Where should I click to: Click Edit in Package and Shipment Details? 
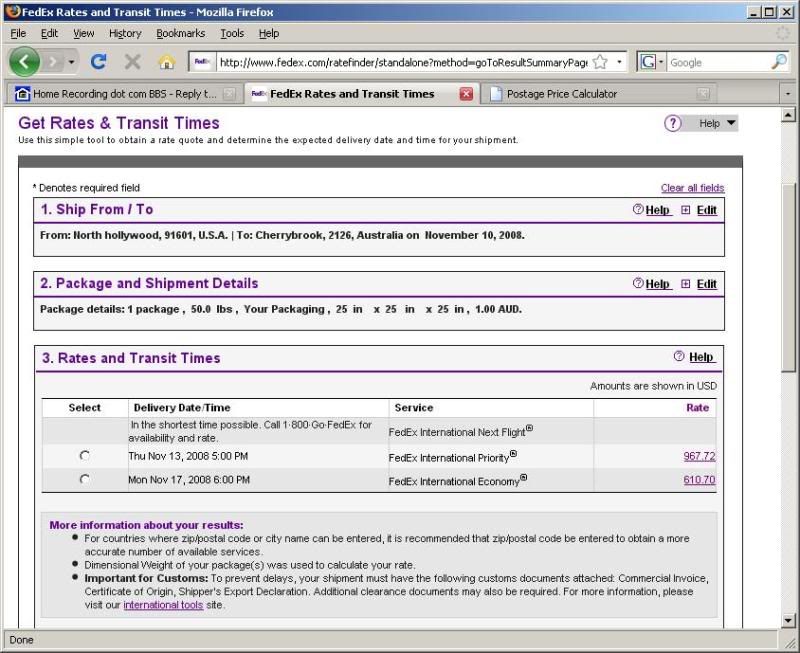[707, 284]
